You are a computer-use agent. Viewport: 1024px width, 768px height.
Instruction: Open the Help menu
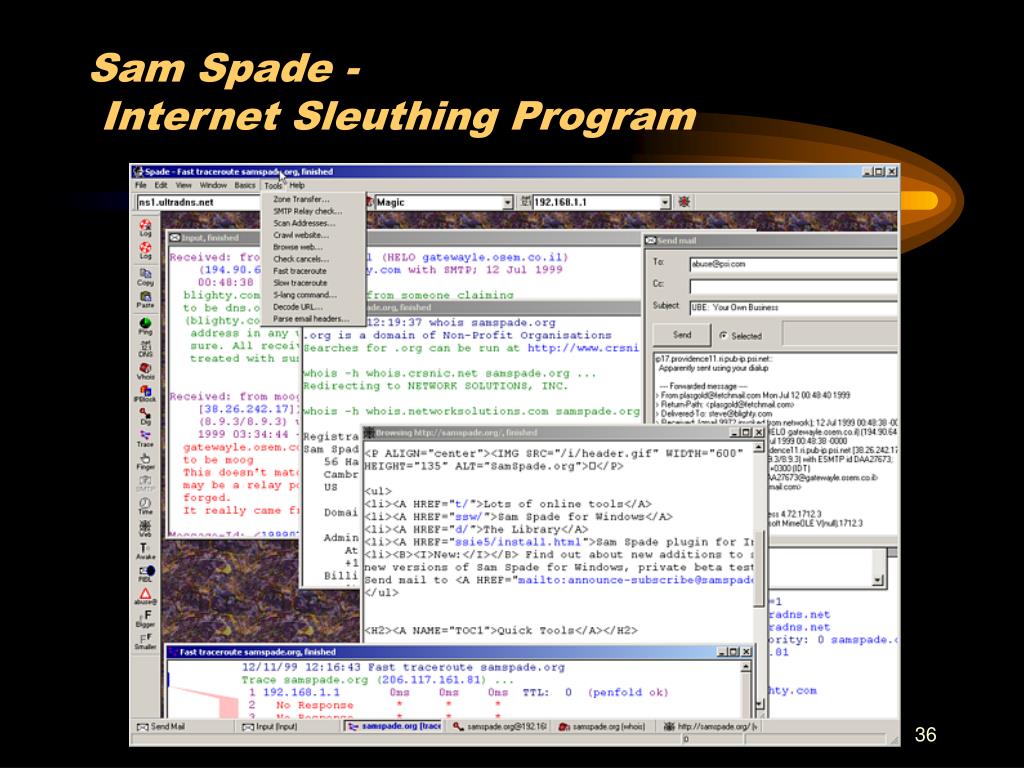(297, 185)
